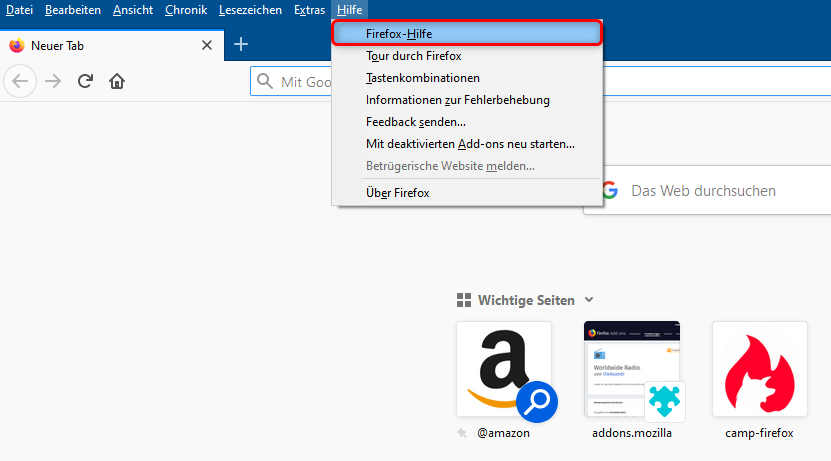Click the addons.mozilla label text
Screen dimensions: 831x461
[x=632, y=433]
